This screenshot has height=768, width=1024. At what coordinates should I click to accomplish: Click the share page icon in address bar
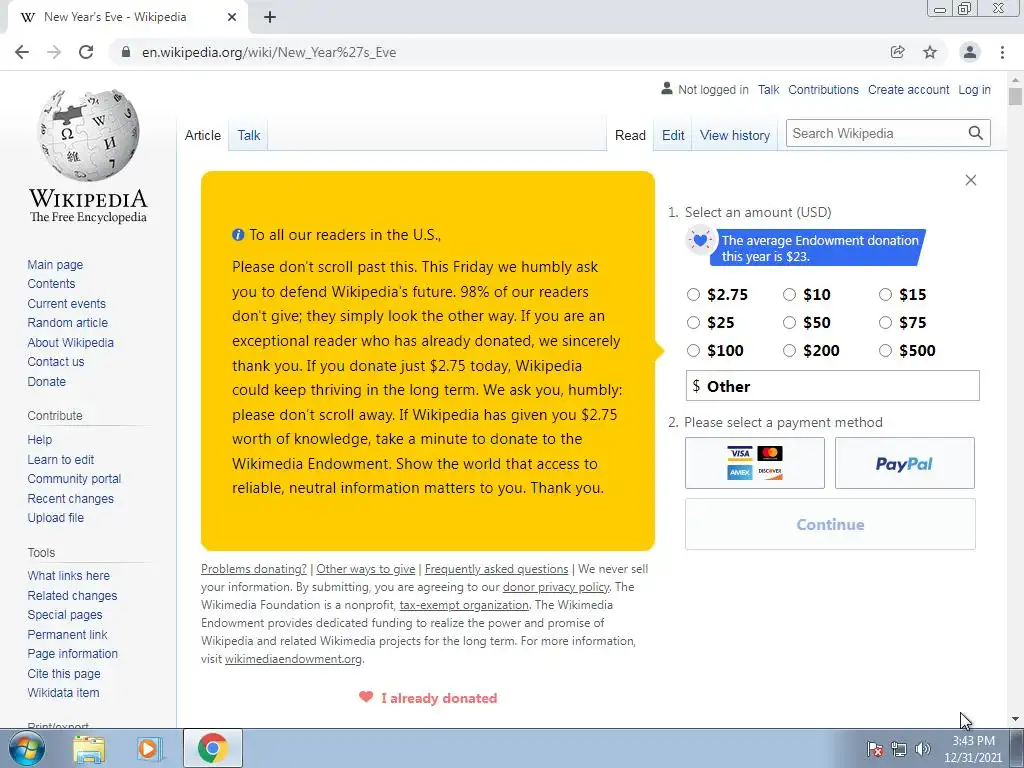pyautogui.click(x=897, y=52)
